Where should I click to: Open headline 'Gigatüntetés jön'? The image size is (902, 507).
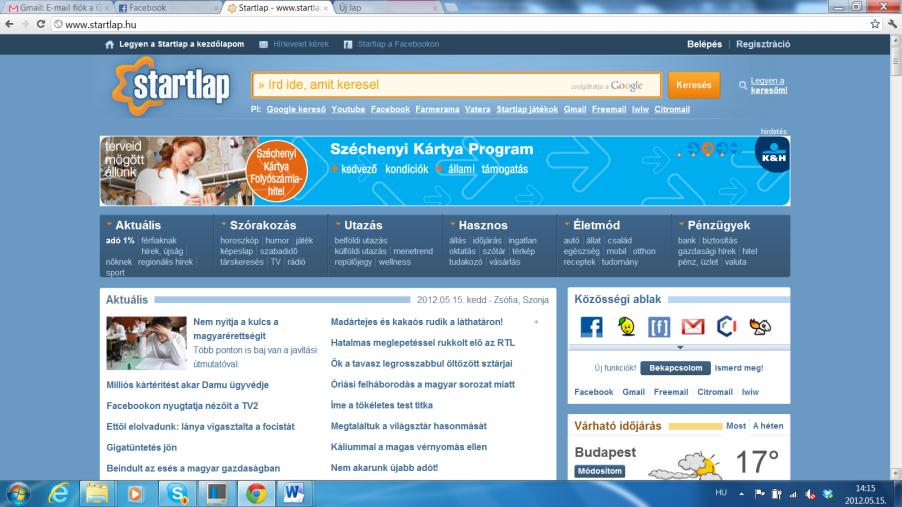(x=142, y=447)
